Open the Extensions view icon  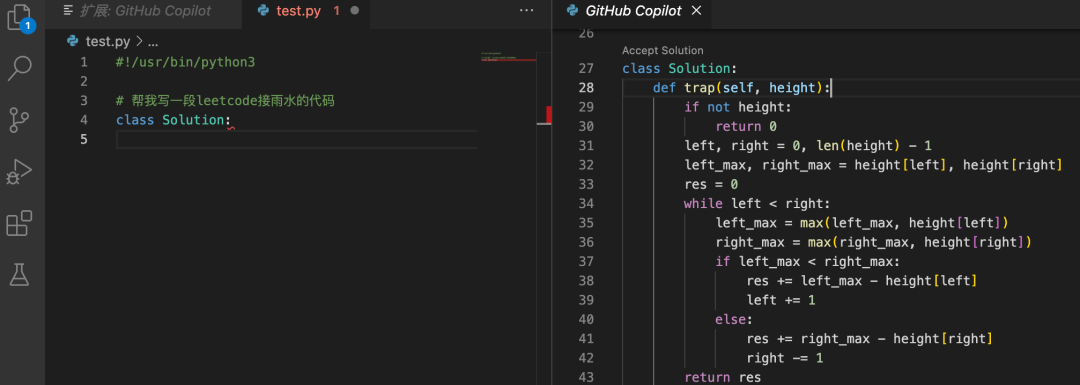[x=20, y=224]
